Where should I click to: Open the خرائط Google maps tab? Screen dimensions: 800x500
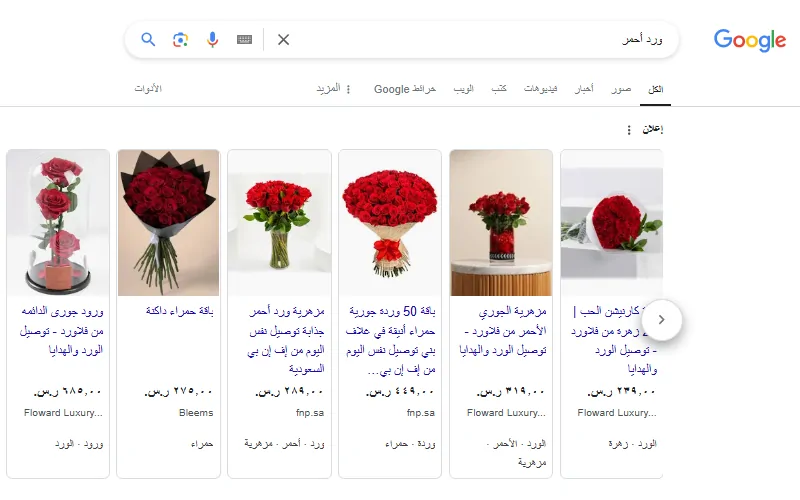point(405,89)
